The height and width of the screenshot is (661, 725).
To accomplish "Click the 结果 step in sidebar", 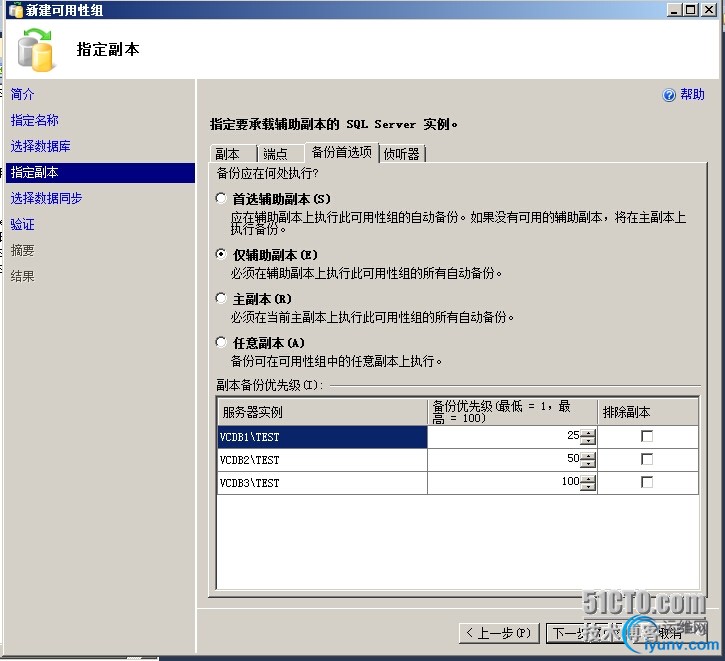I will [23, 276].
